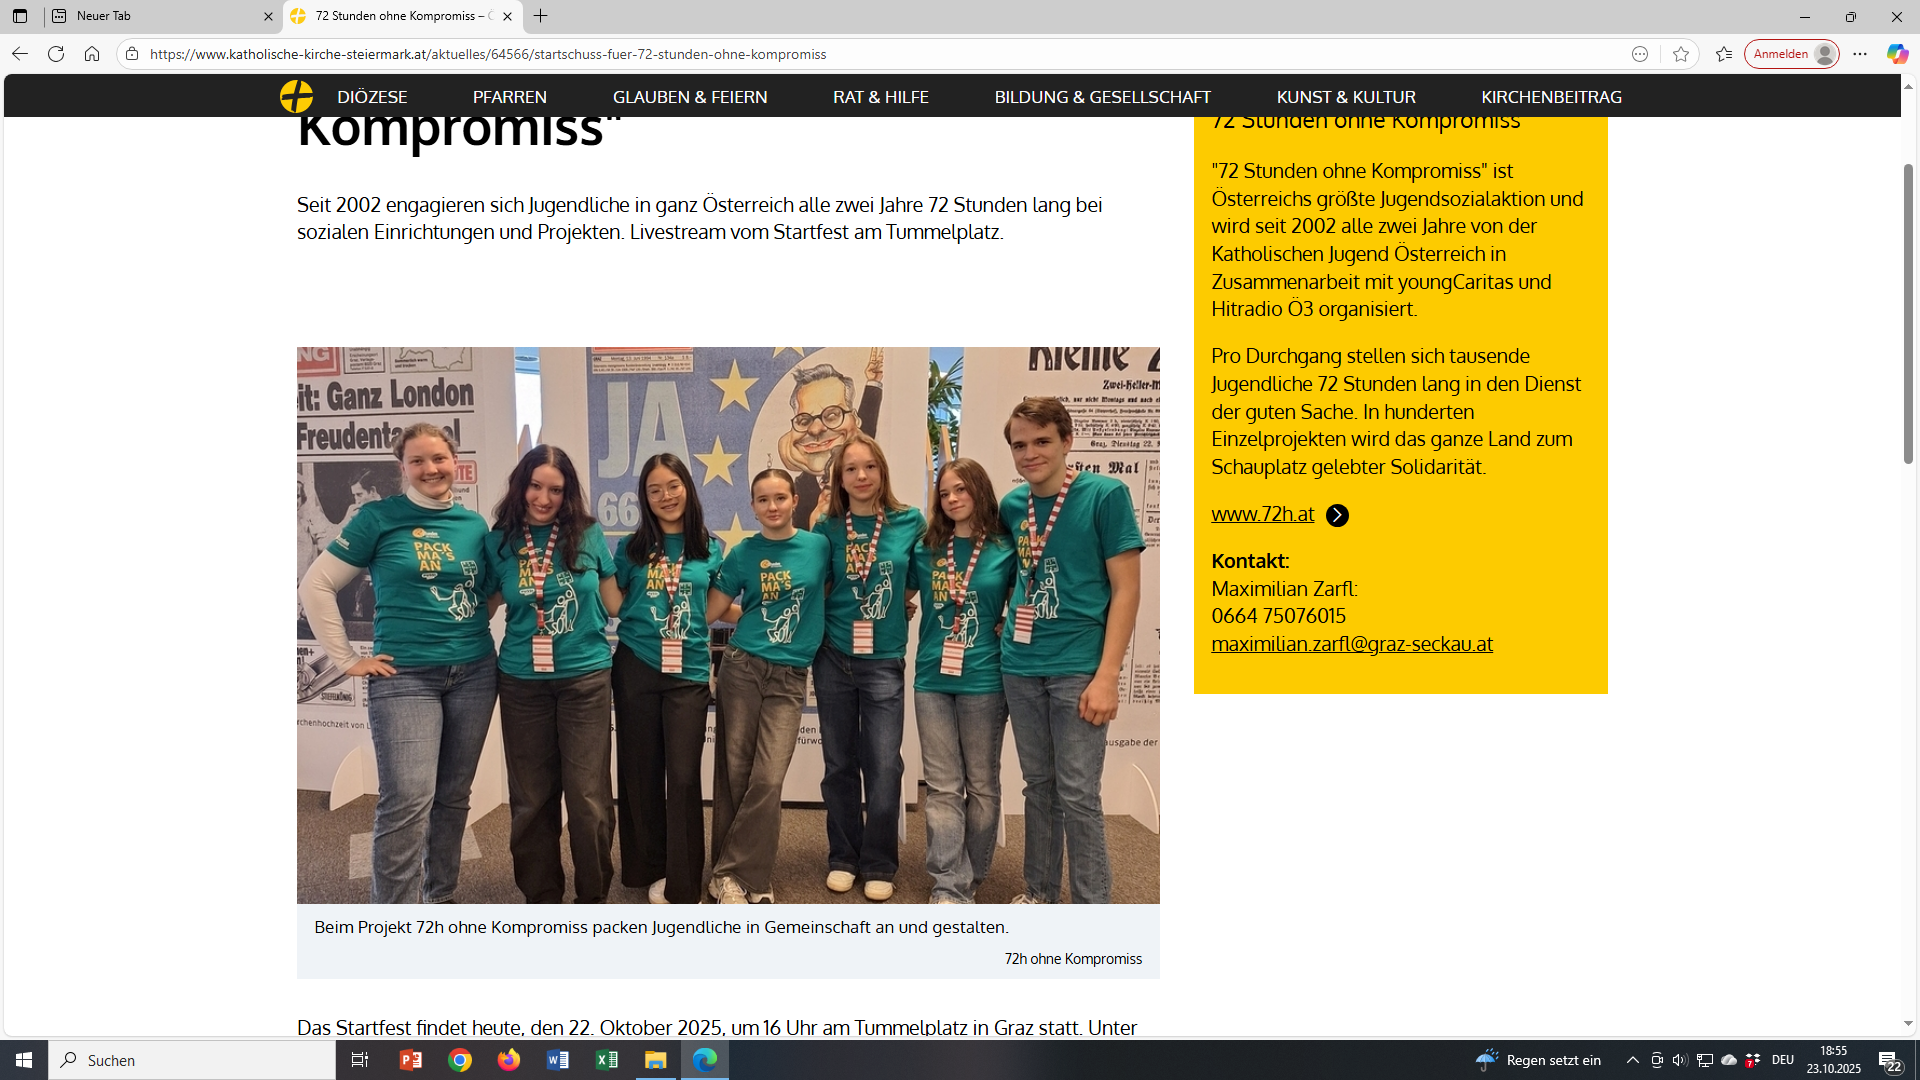
Task: Open the maximilian.zarfl@graz-seckau.at email link
Action: tap(1352, 644)
